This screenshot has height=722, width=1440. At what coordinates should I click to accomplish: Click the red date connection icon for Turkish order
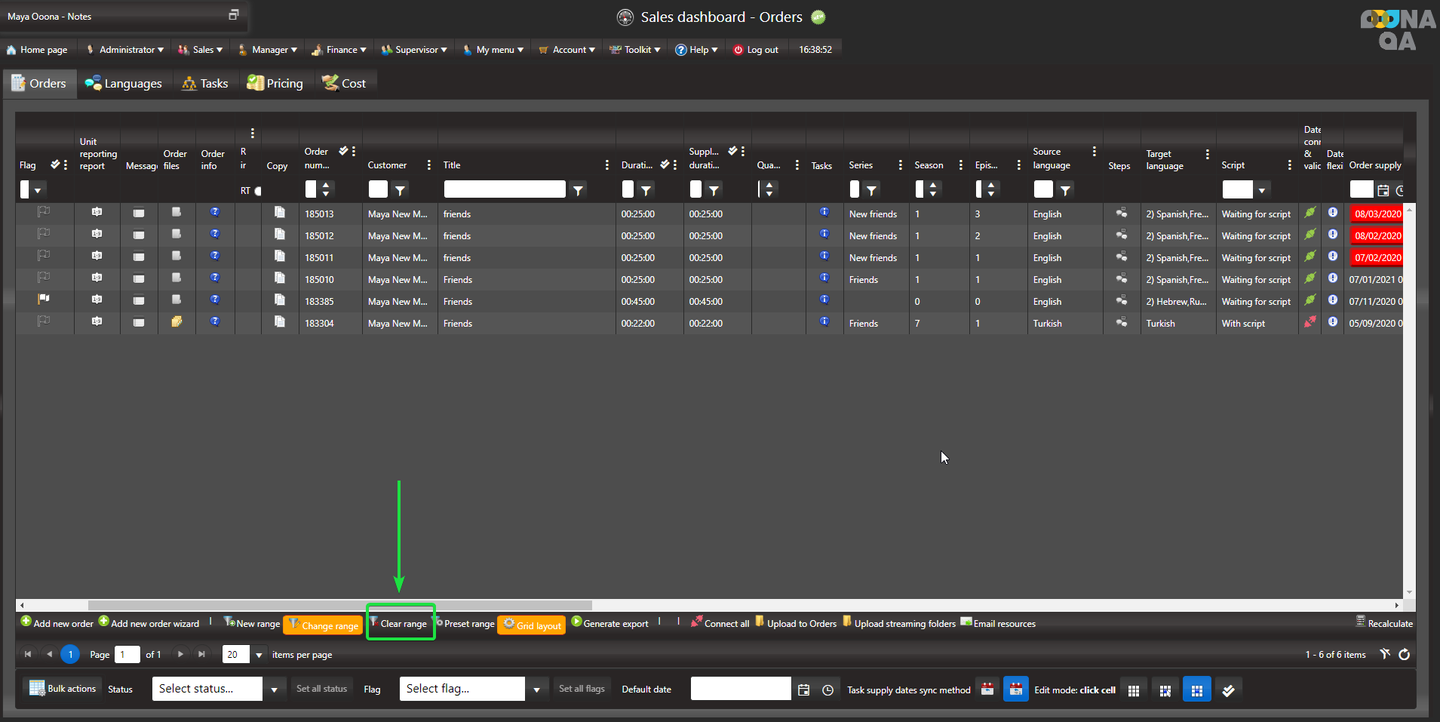[x=1310, y=322]
